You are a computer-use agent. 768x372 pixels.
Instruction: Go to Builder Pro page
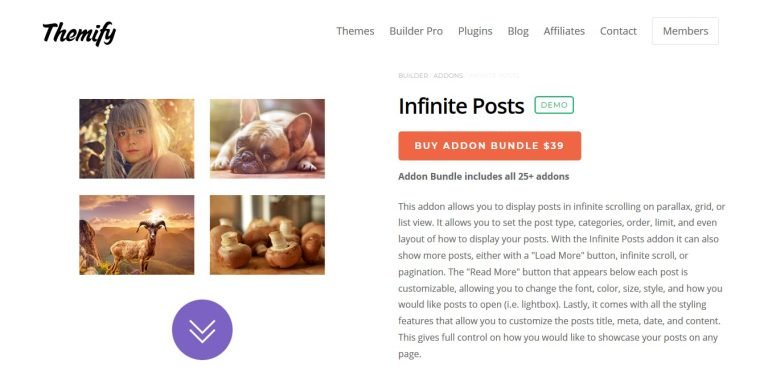[416, 31]
